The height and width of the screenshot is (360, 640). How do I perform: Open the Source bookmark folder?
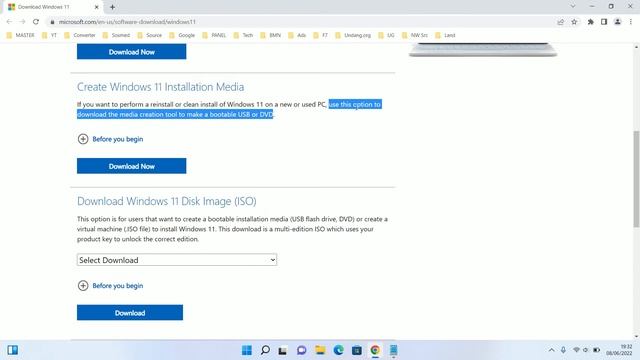150,35
